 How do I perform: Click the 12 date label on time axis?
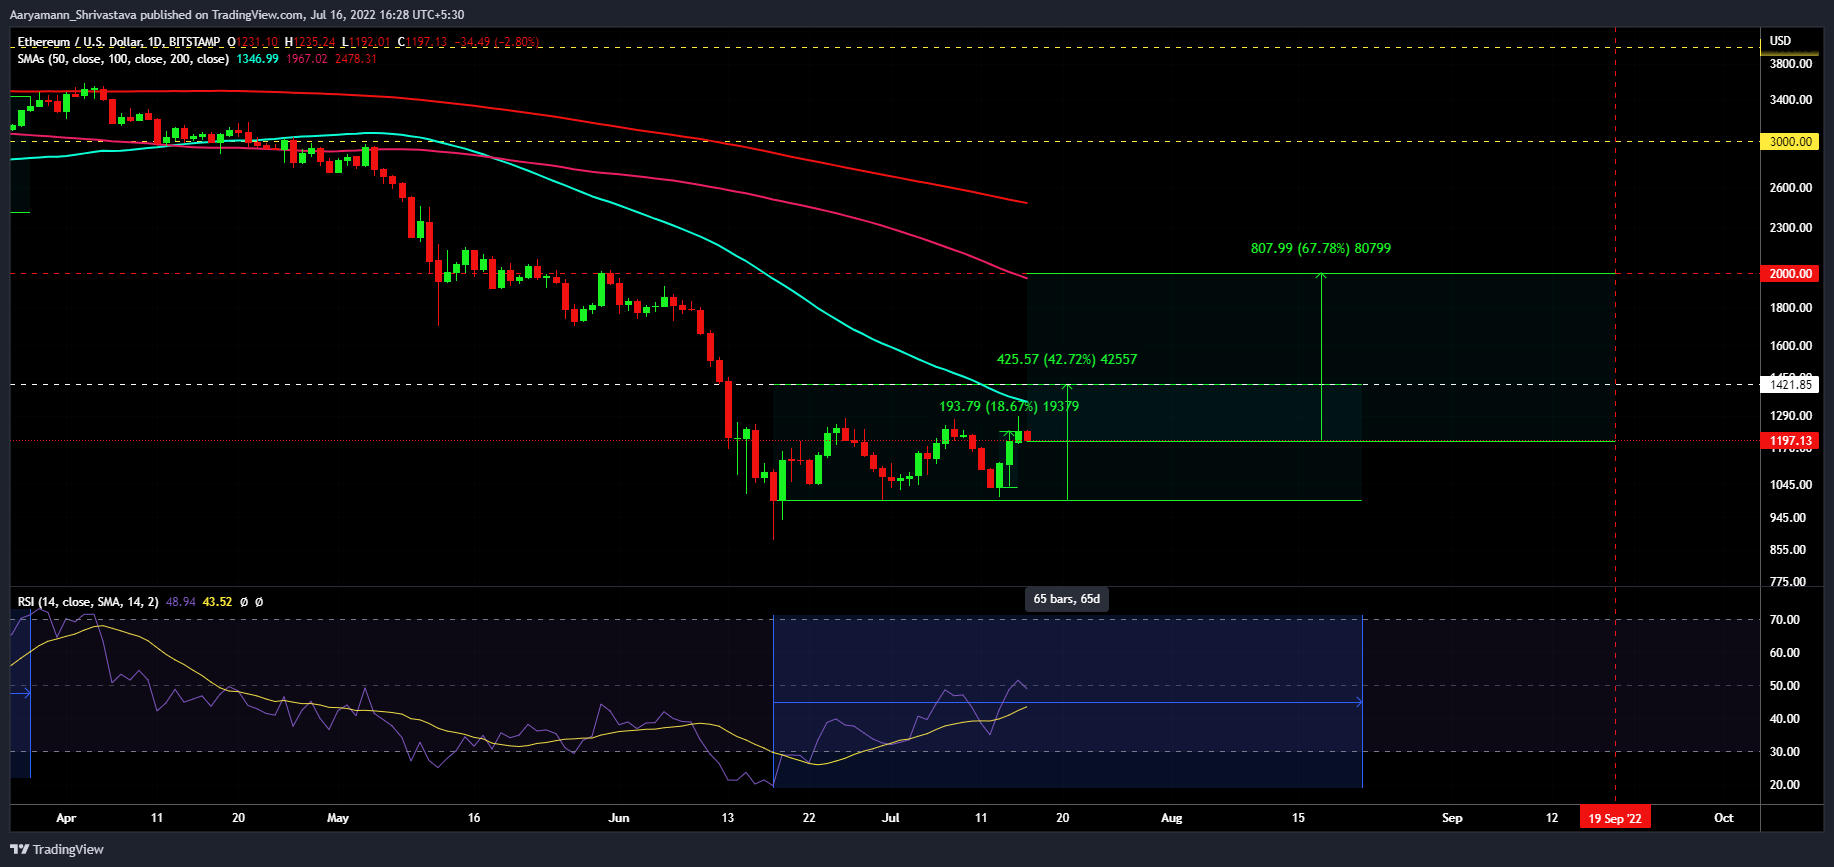1552,818
